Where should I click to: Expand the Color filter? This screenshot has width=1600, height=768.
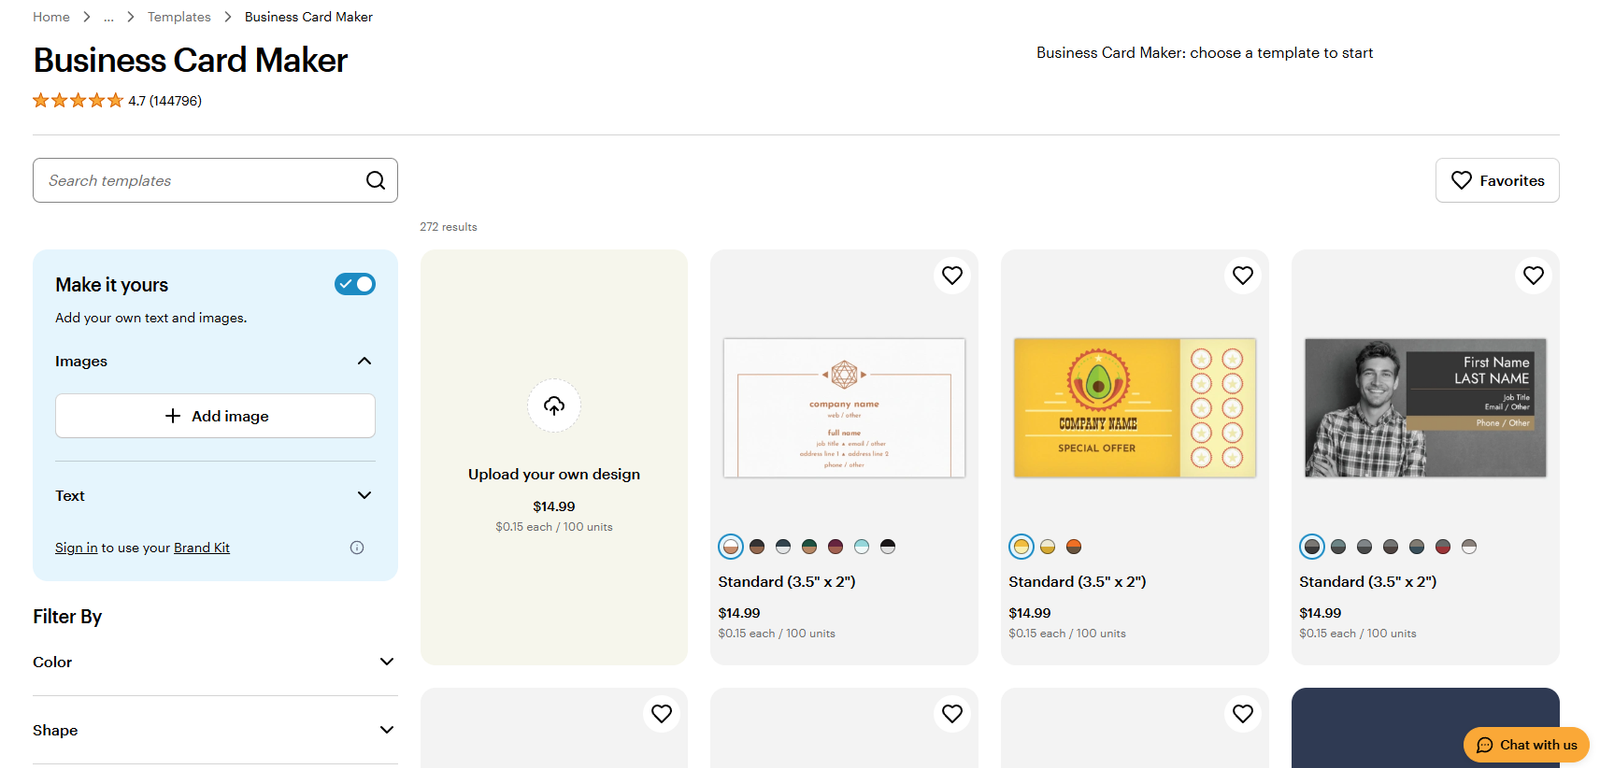[387, 662]
